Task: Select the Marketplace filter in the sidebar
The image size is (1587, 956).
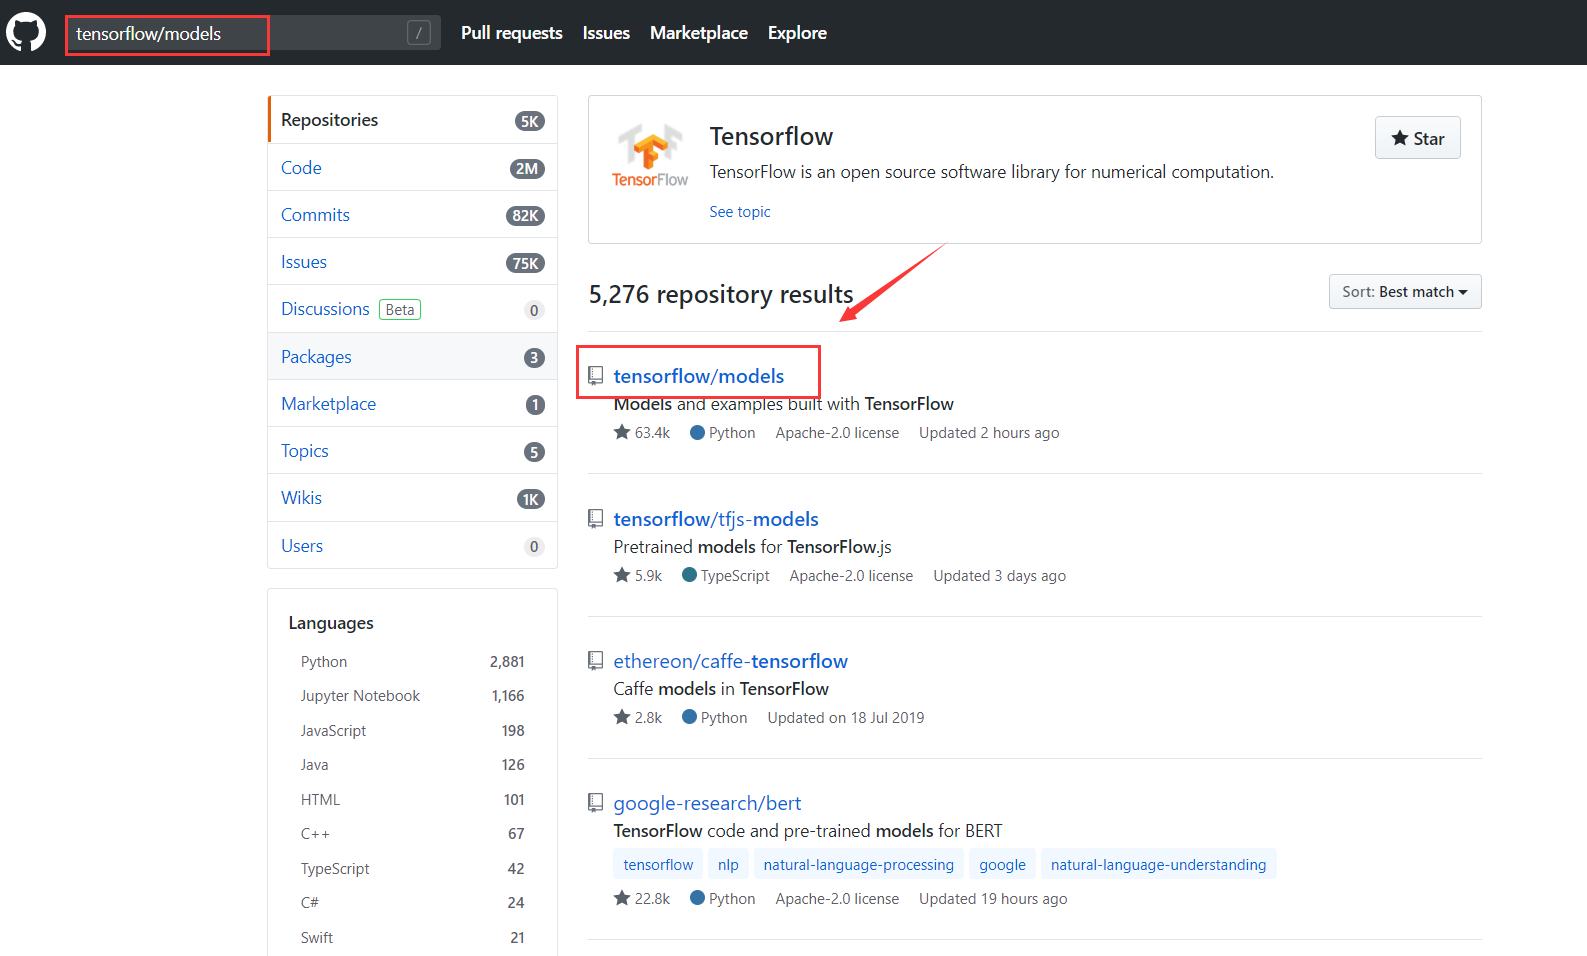Action: (412, 404)
